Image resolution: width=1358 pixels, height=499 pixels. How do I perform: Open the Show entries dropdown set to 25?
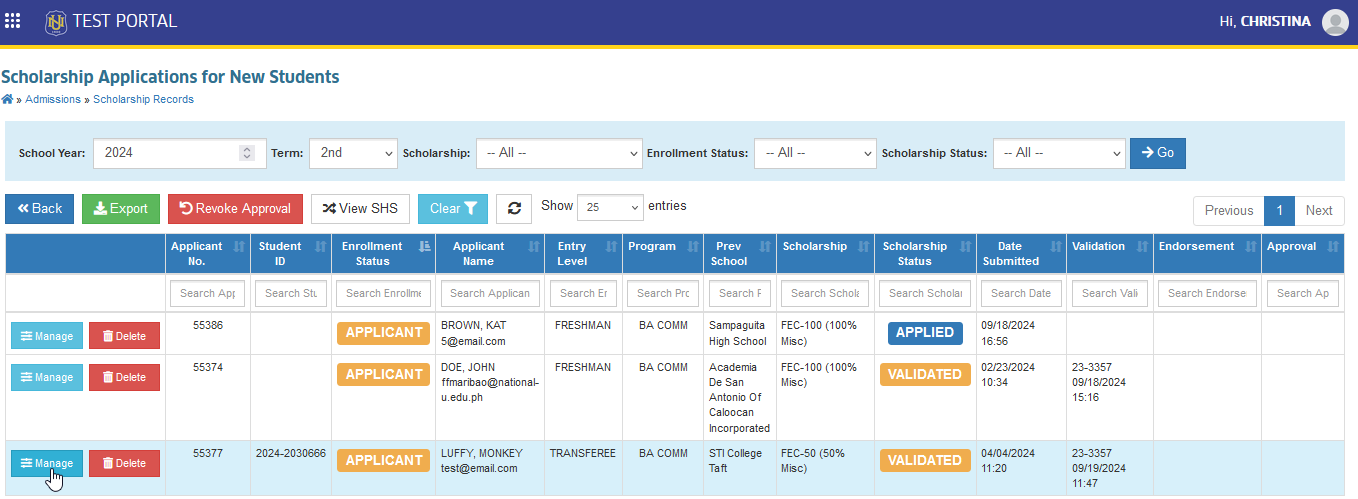610,207
